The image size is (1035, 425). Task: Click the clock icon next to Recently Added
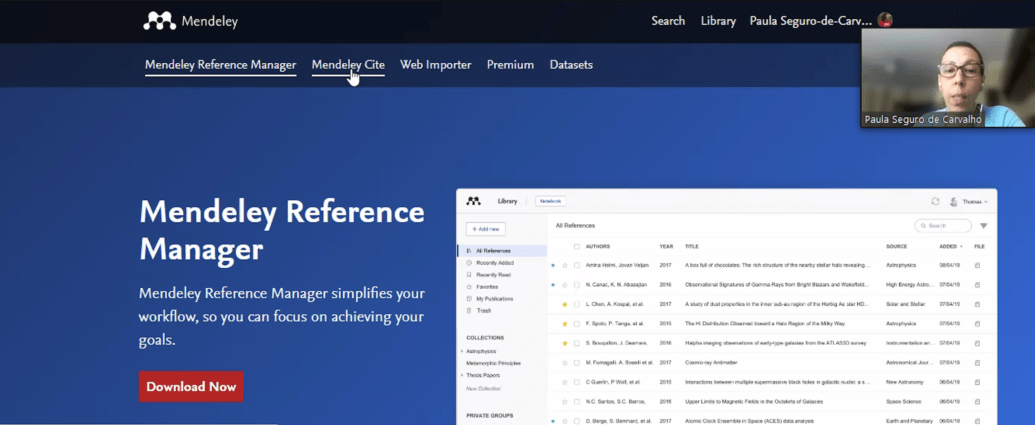click(469, 263)
